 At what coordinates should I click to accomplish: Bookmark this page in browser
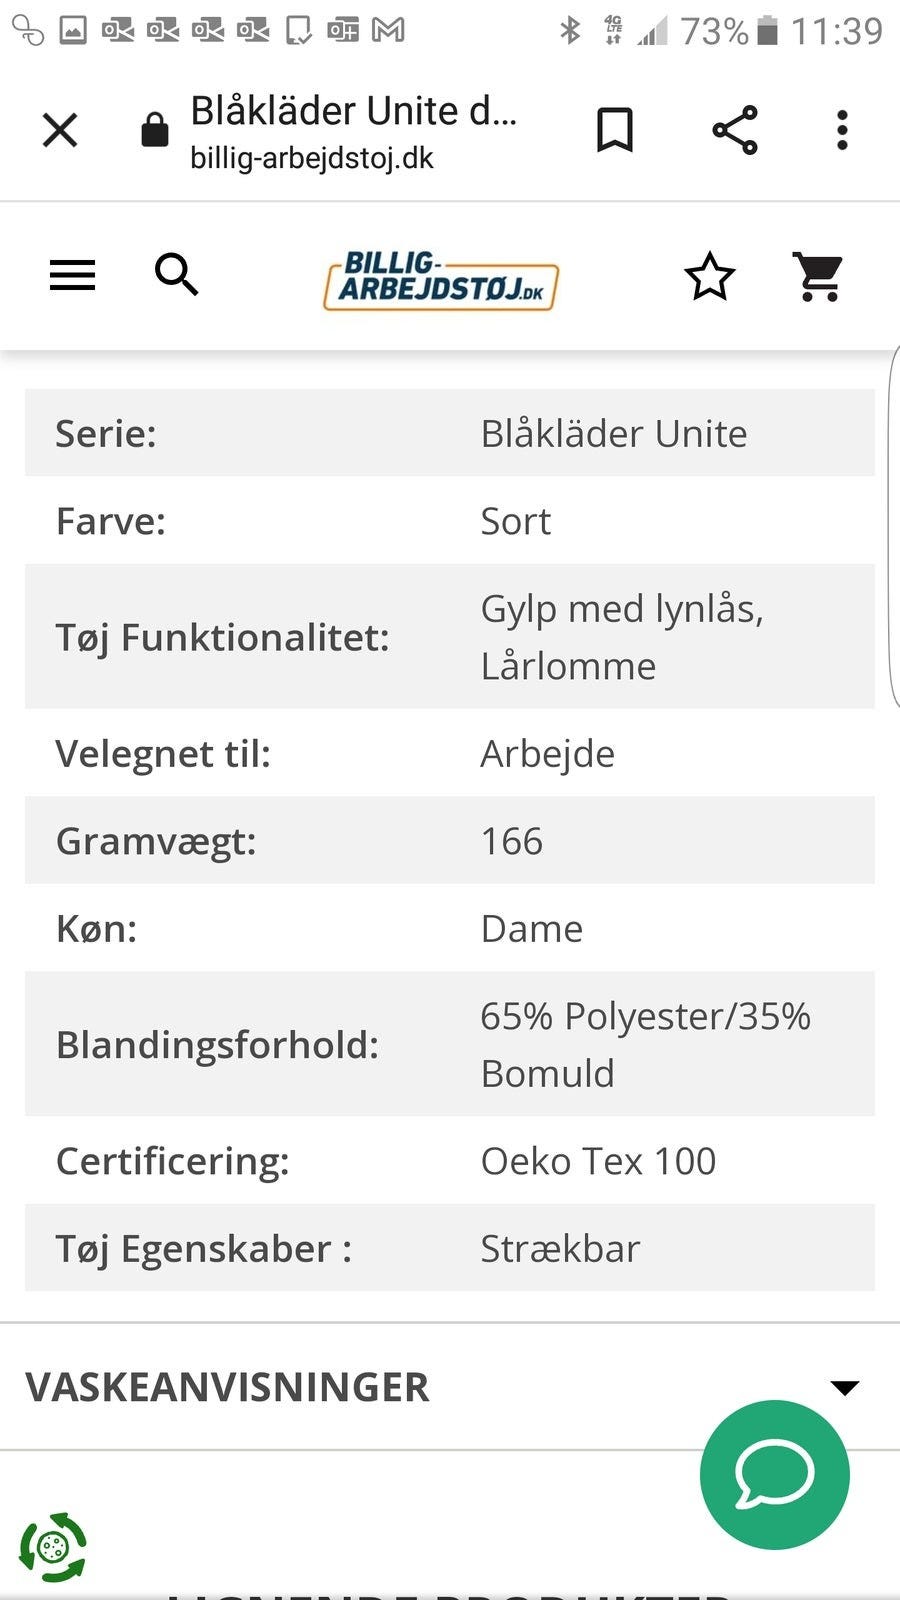pyautogui.click(x=614, y=130)
